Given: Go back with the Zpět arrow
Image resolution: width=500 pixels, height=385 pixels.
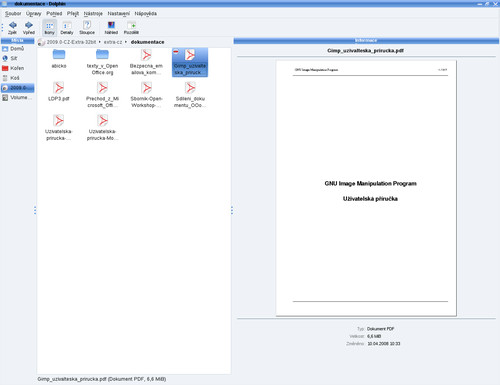Looking at the screenshot, I should point(13,28).
